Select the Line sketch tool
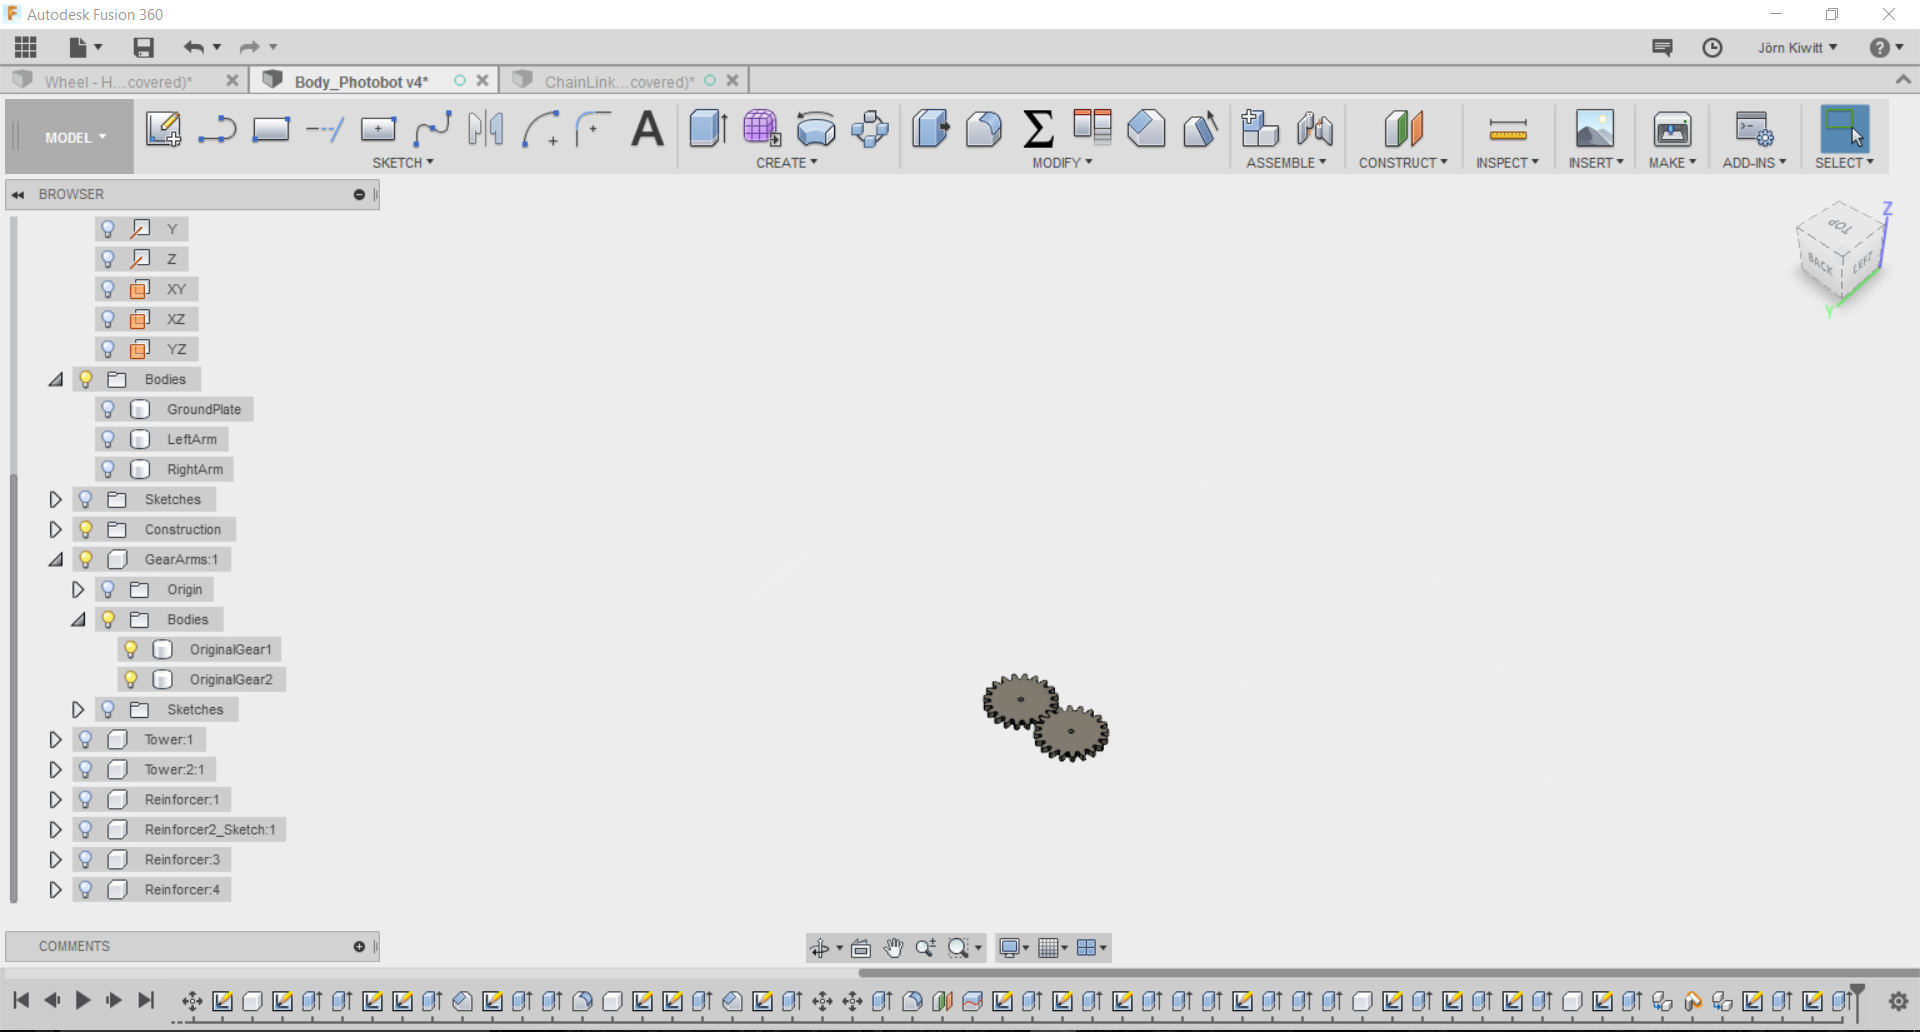1920x1032 pixels. (216, 129)
